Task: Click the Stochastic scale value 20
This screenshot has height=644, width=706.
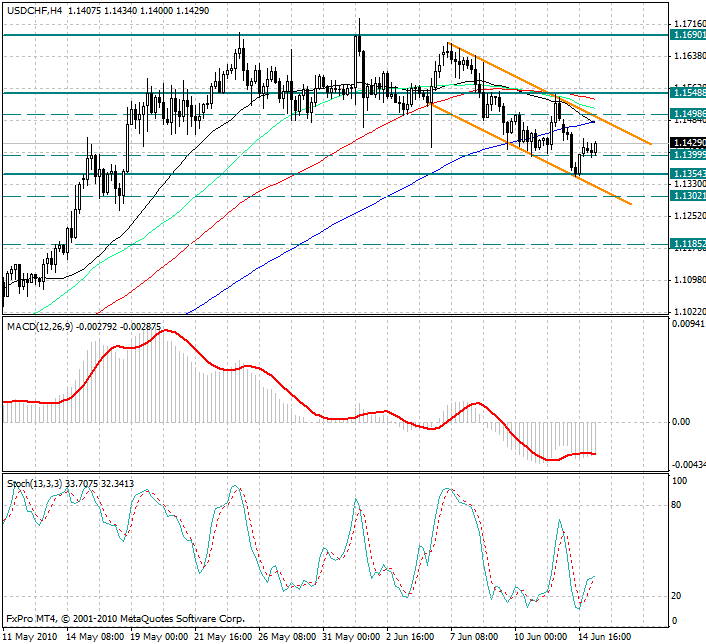Action: 676,596
